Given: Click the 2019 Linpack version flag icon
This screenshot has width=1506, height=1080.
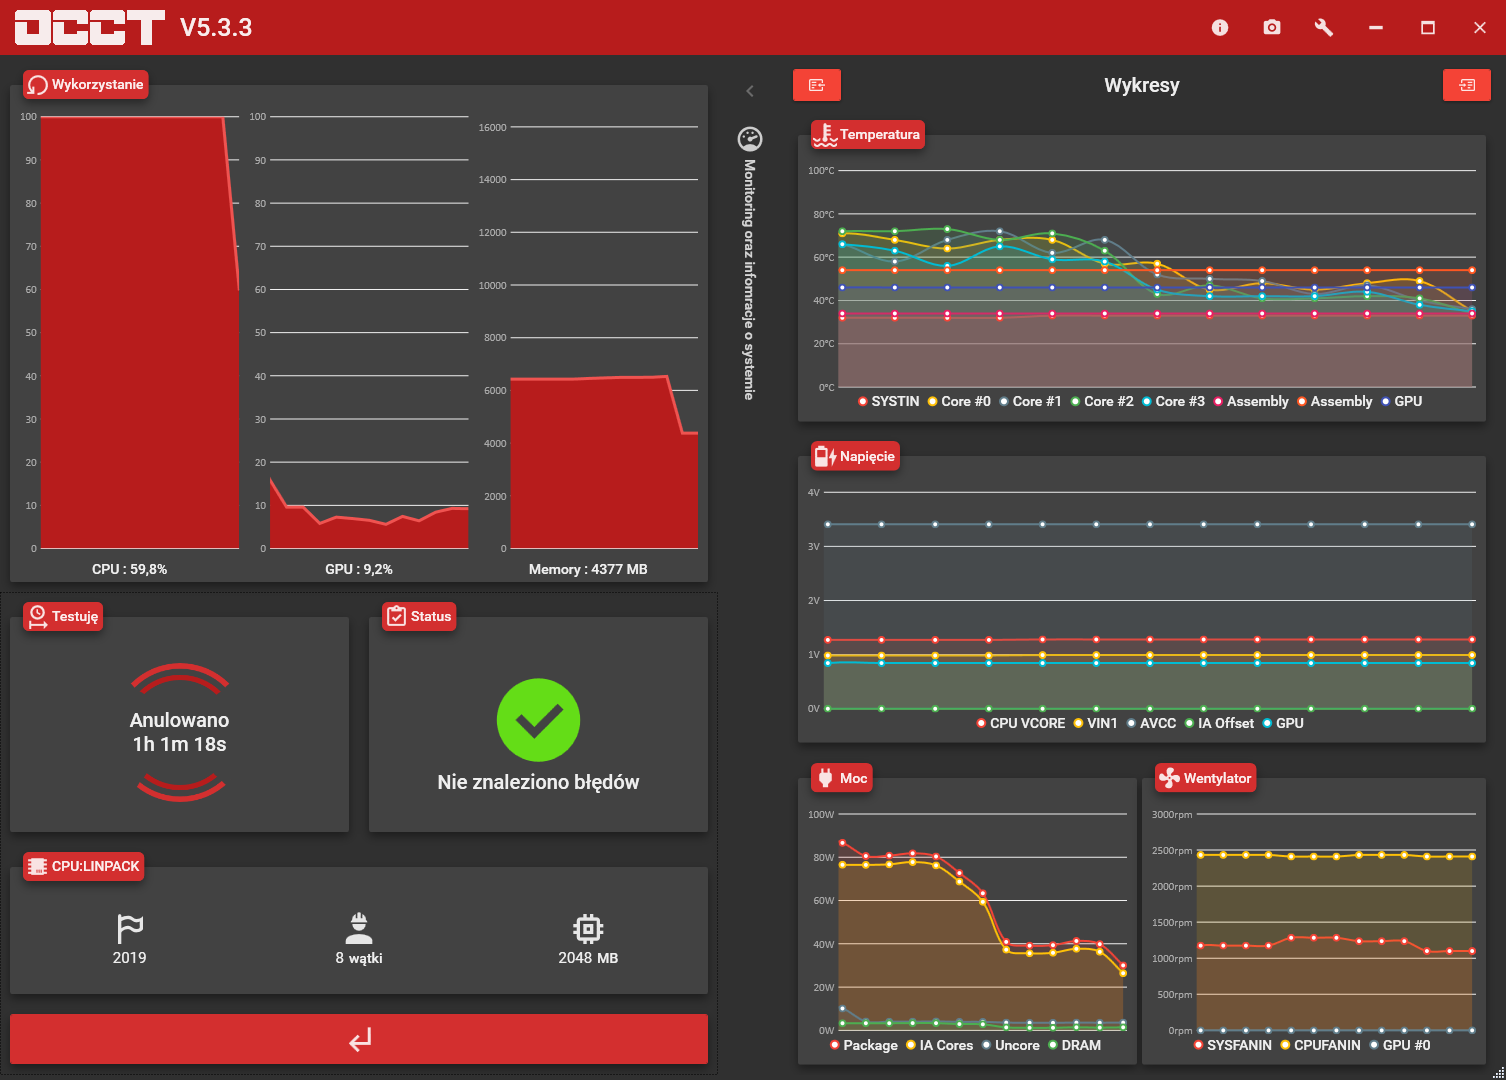Looking at the screenshot, I should tap(130, 929).
